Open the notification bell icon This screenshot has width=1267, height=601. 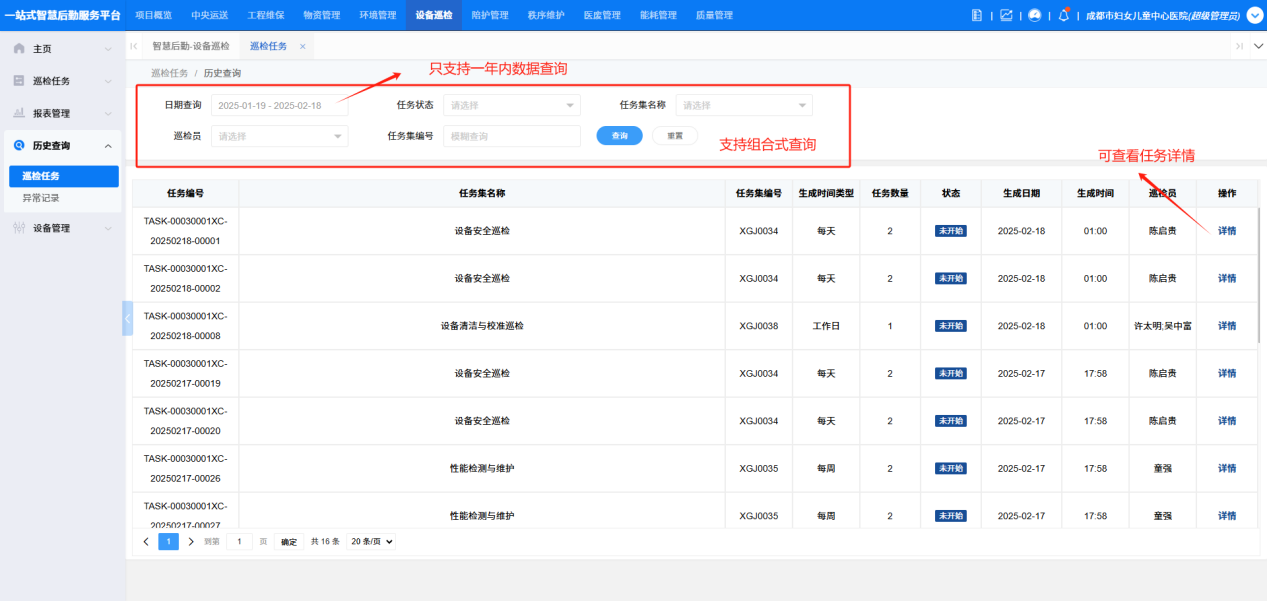(1064, 15)
